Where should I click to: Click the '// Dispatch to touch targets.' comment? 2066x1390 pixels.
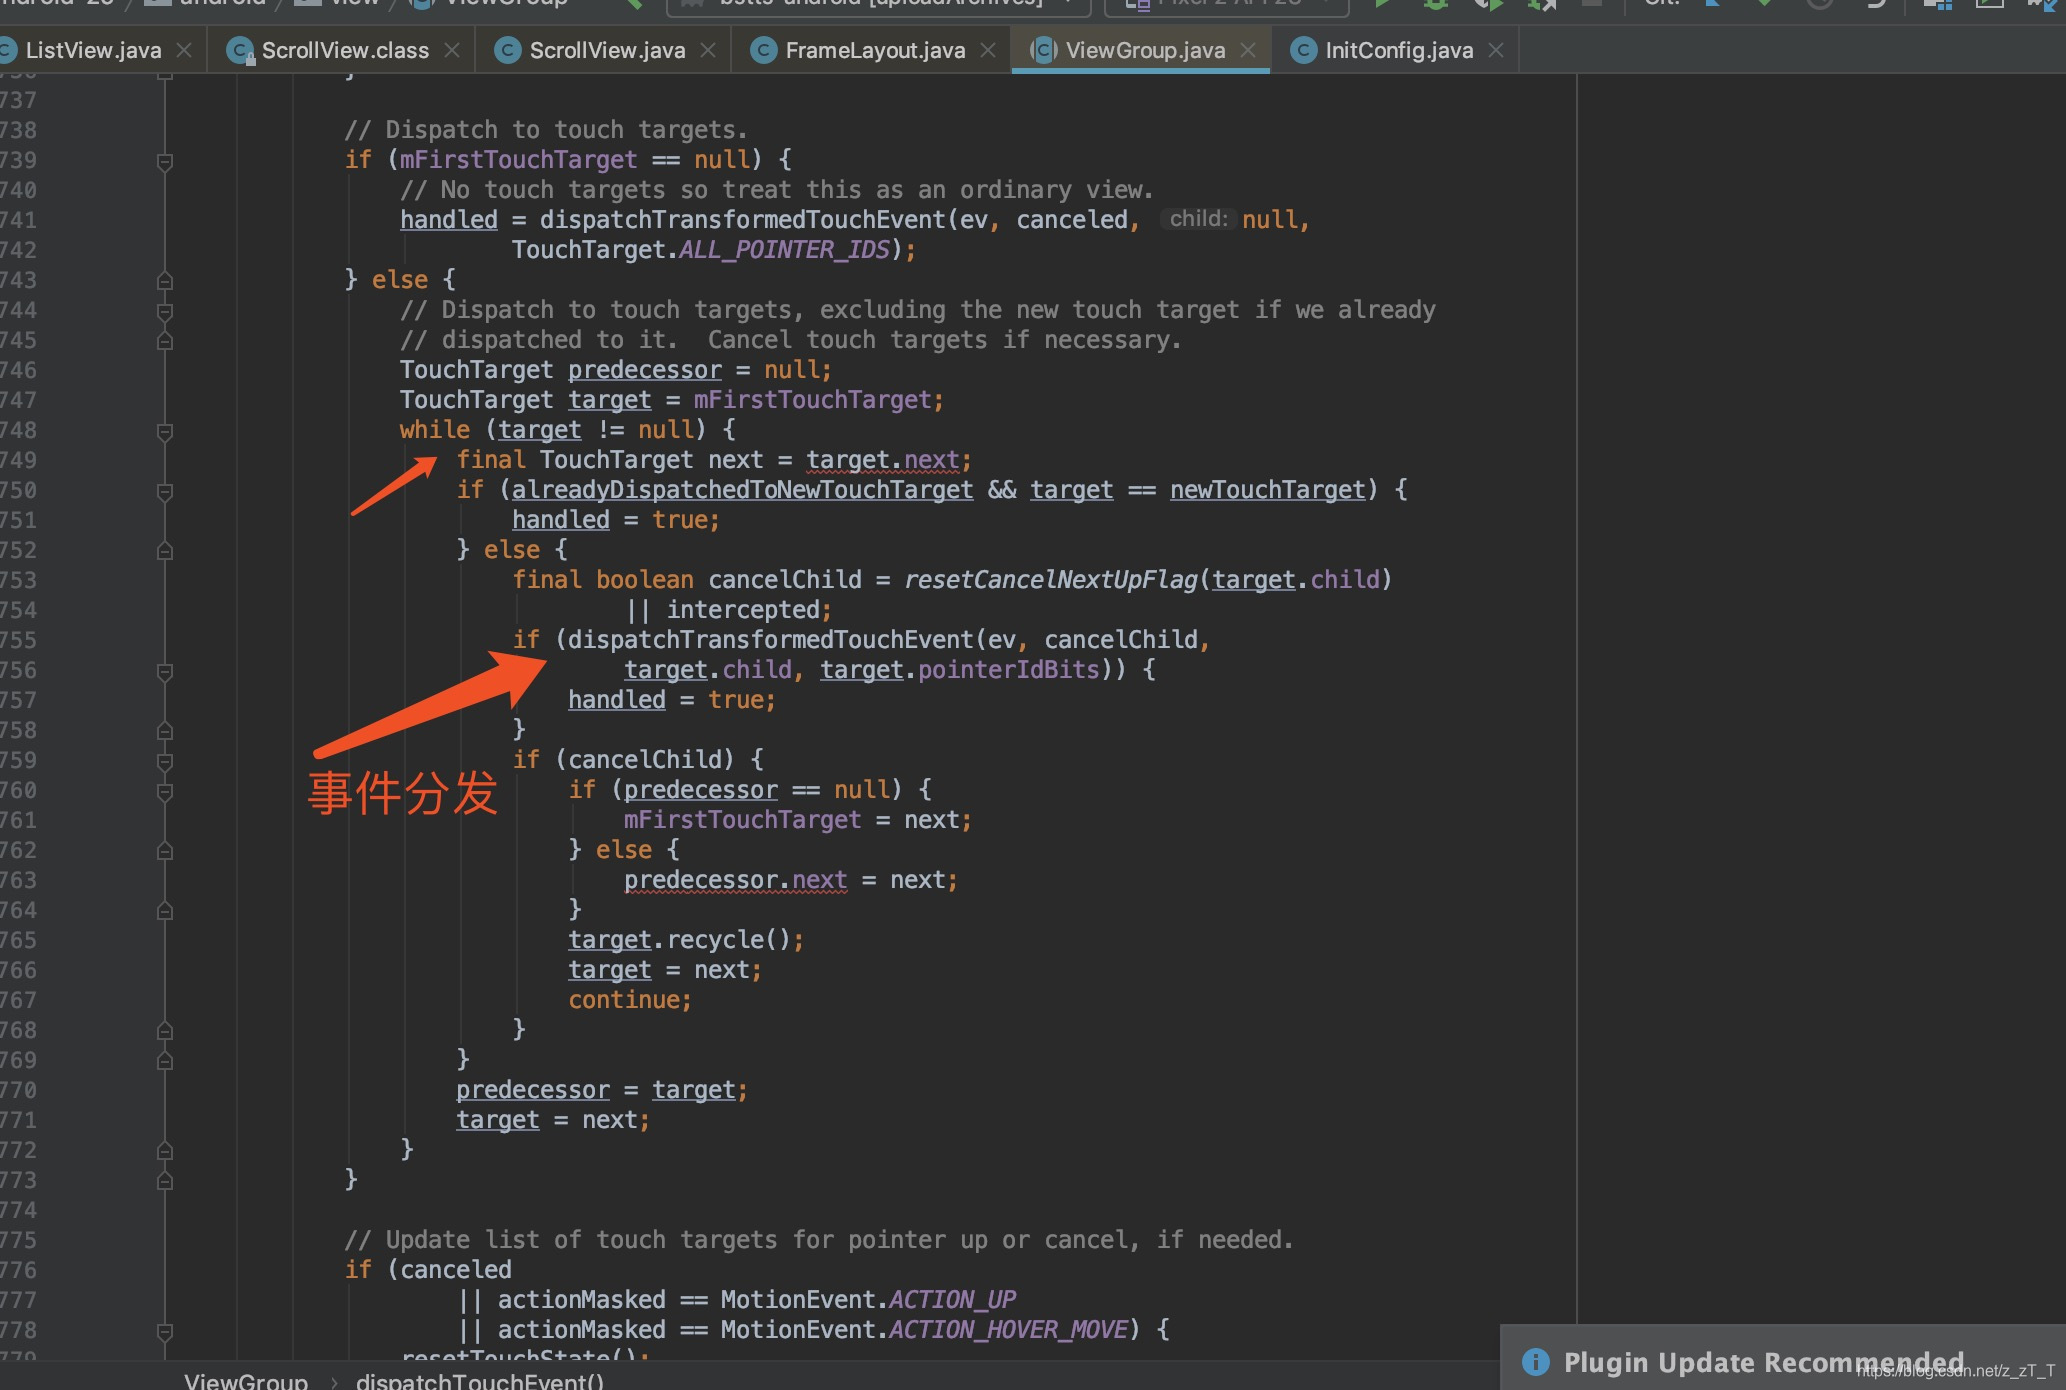click(546, 130)
